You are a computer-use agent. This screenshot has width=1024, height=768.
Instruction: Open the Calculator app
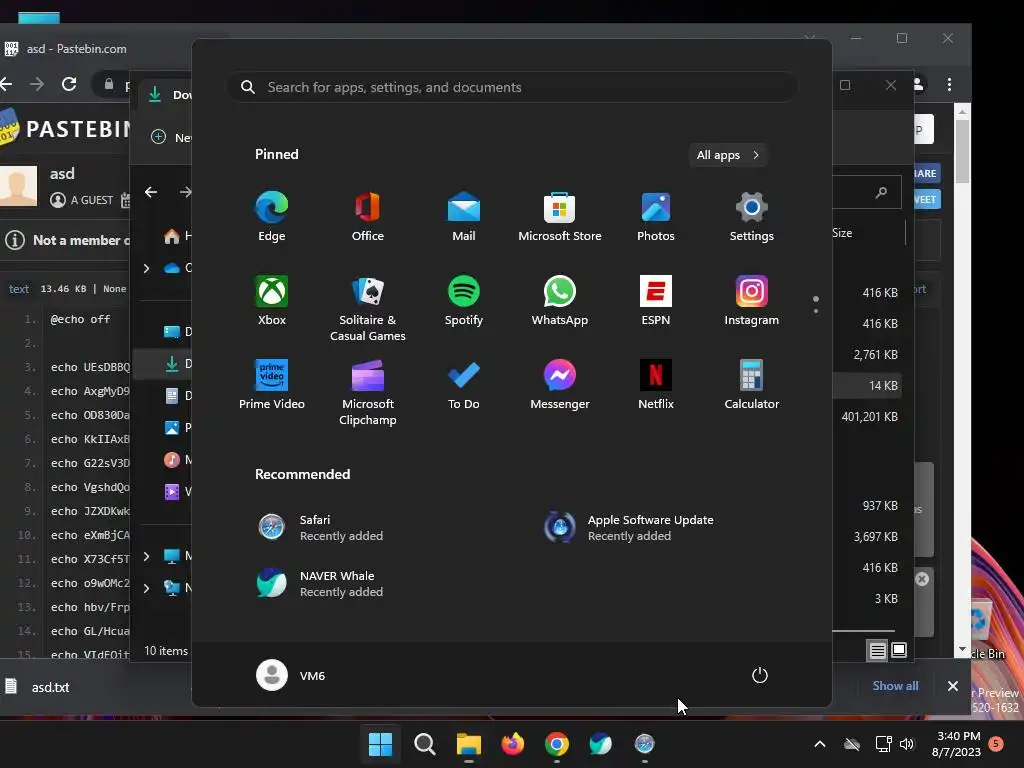[x=752, y=385]
